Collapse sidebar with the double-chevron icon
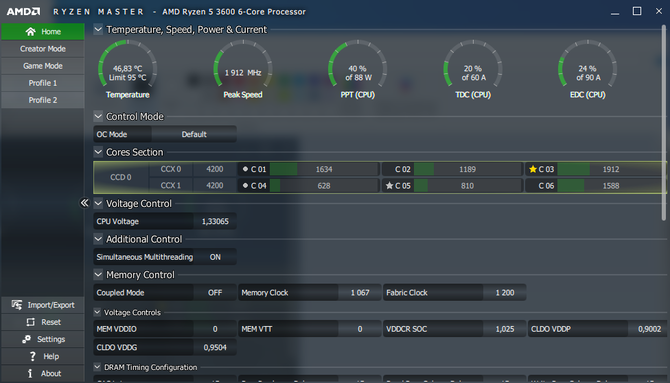 pos(84,203)
